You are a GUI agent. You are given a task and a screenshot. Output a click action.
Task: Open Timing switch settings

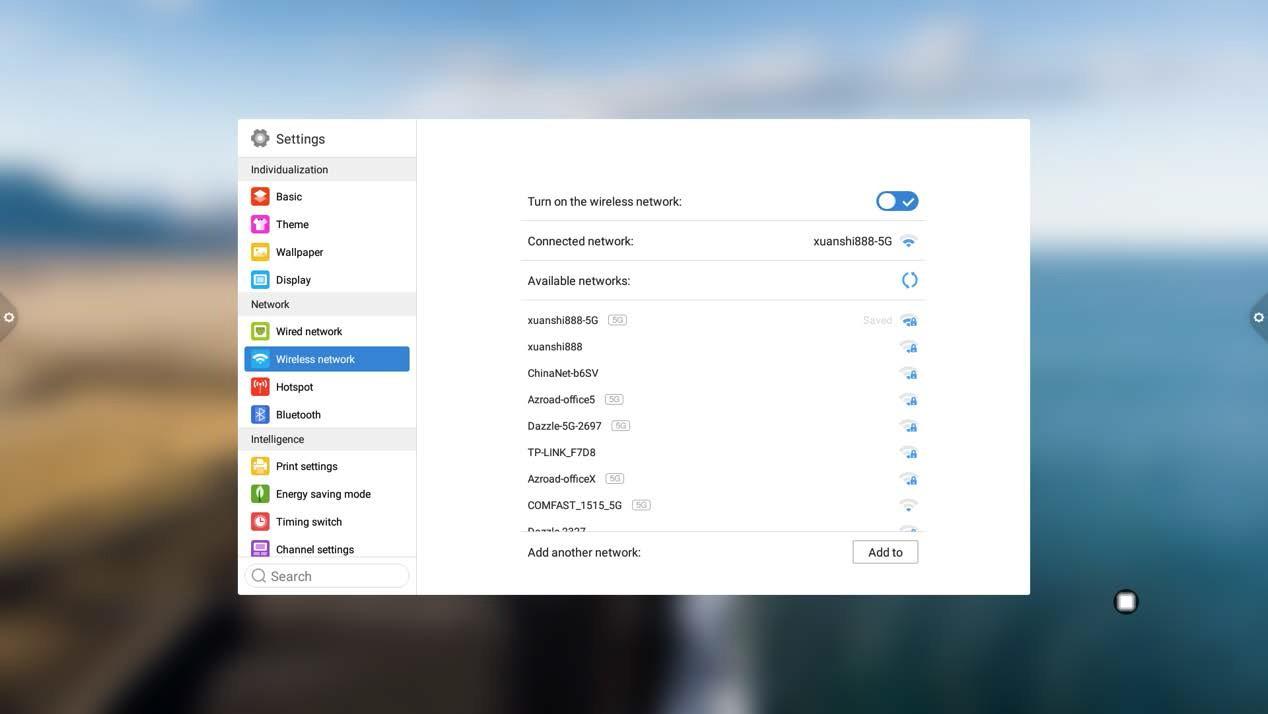(308, 522)
